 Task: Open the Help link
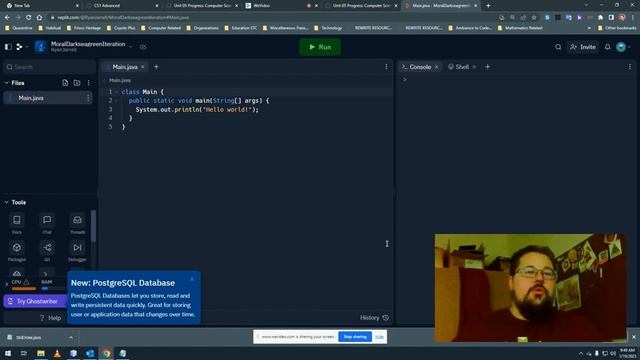tap(50, 318)
